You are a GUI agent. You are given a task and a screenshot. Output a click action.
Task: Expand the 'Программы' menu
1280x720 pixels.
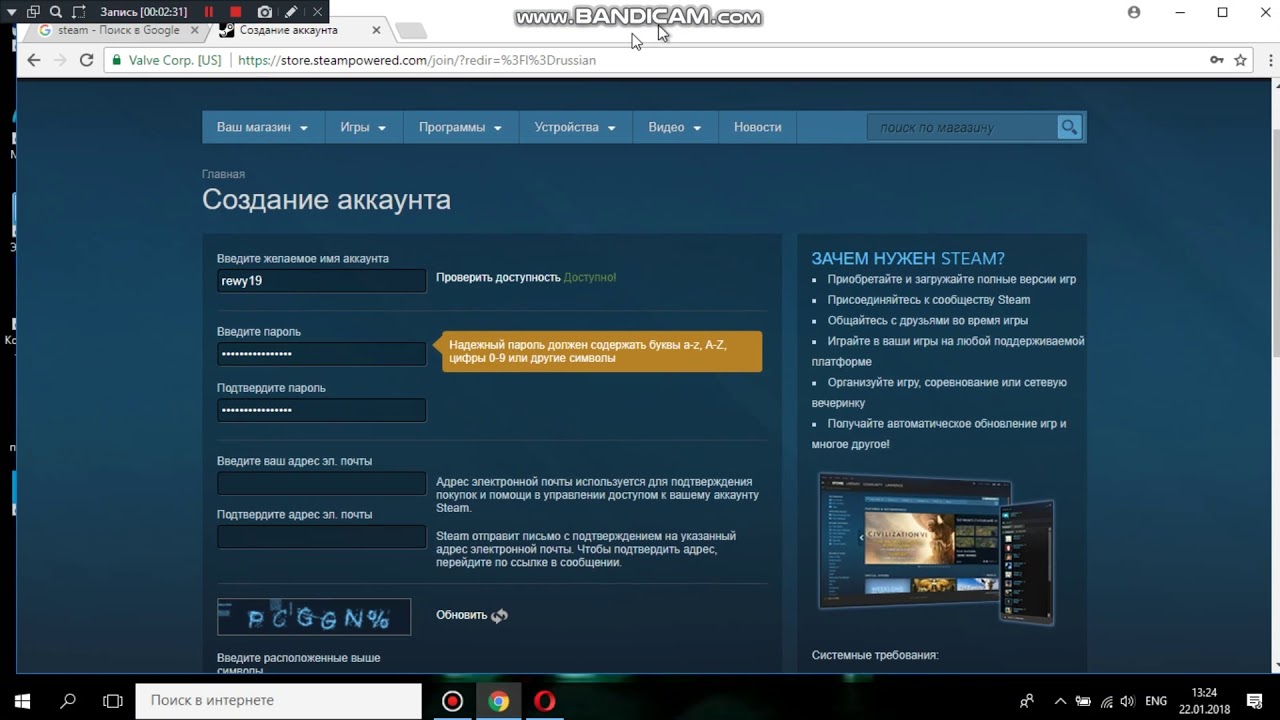pos(460,127)
